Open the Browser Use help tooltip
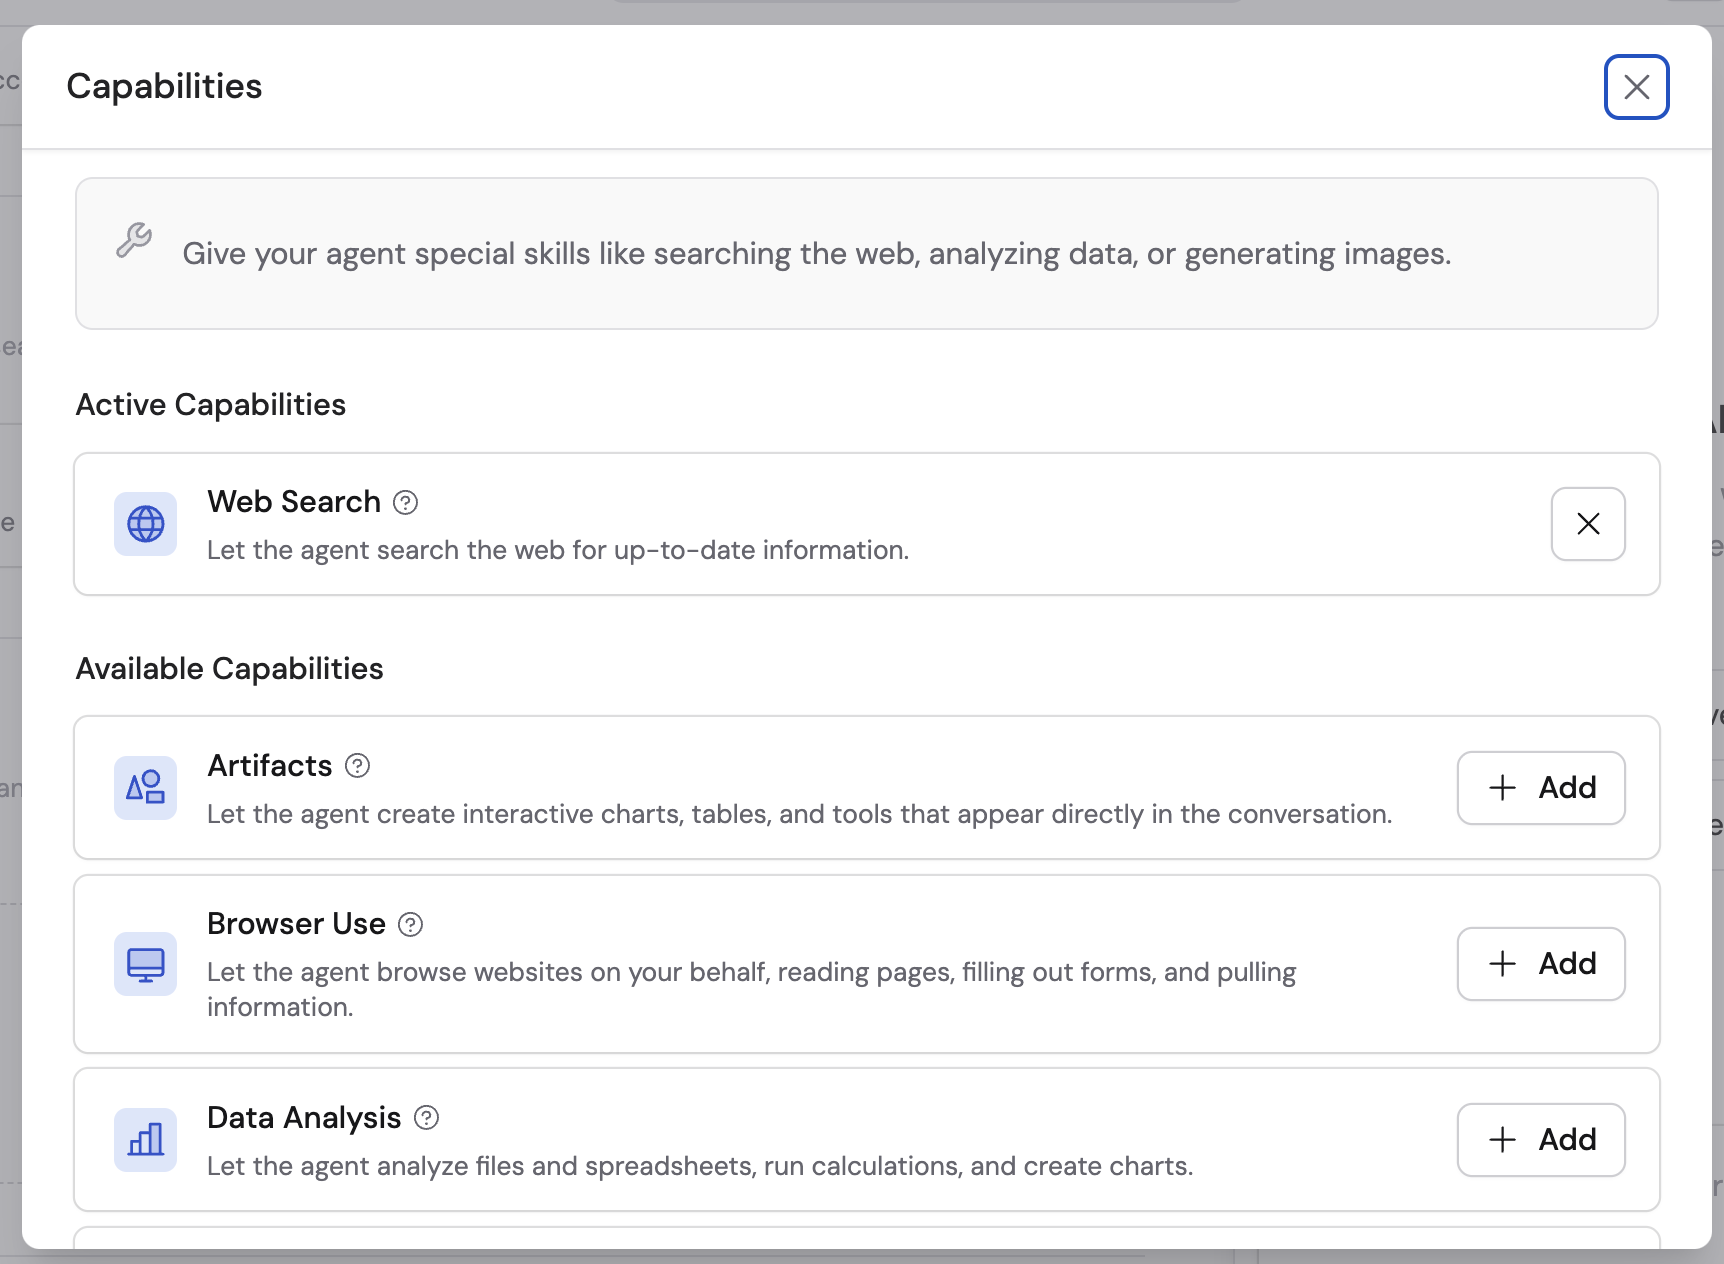 [410, 924]
